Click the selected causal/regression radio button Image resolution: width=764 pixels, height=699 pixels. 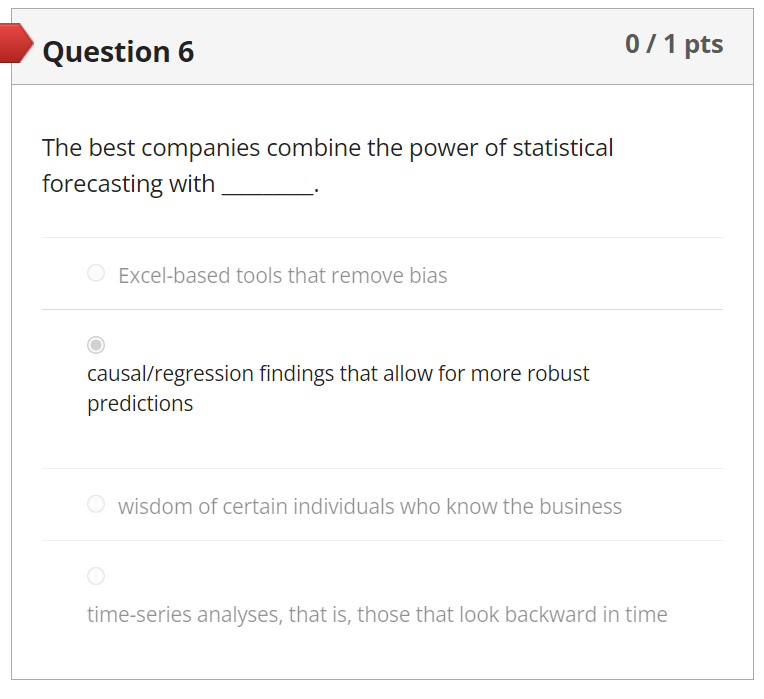[96, 345]
